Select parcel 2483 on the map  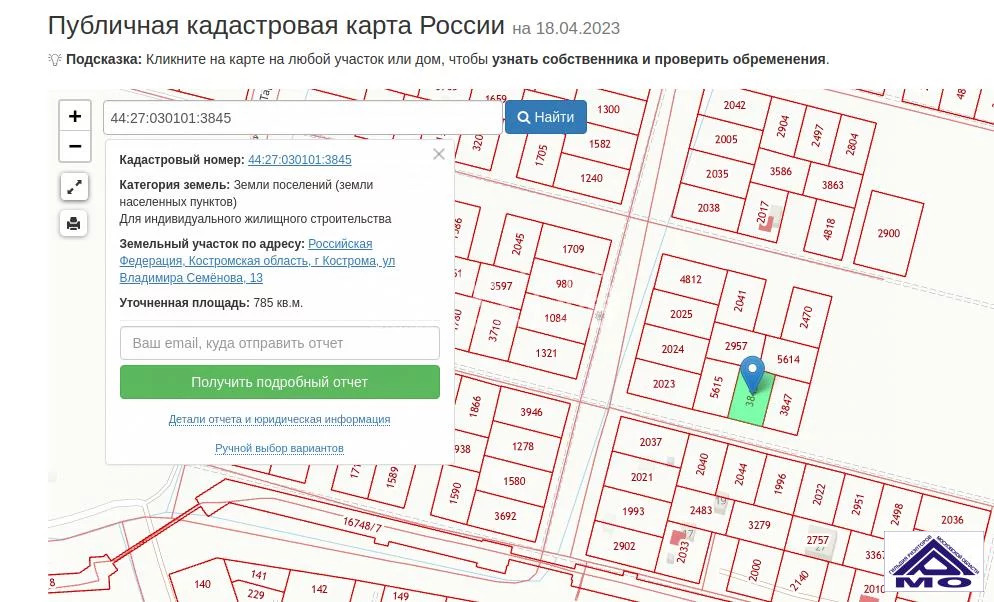pyautogui.click(x=700, y=510)
